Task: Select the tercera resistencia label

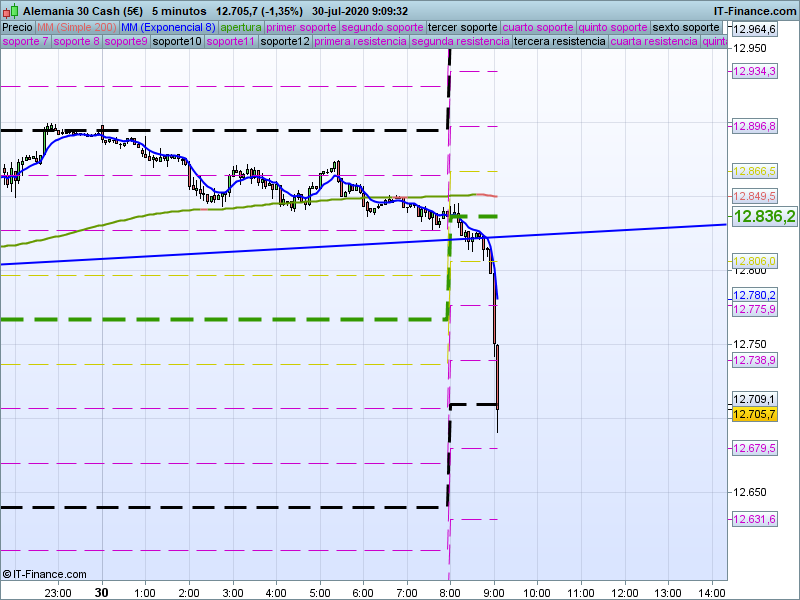Action: 559,42
